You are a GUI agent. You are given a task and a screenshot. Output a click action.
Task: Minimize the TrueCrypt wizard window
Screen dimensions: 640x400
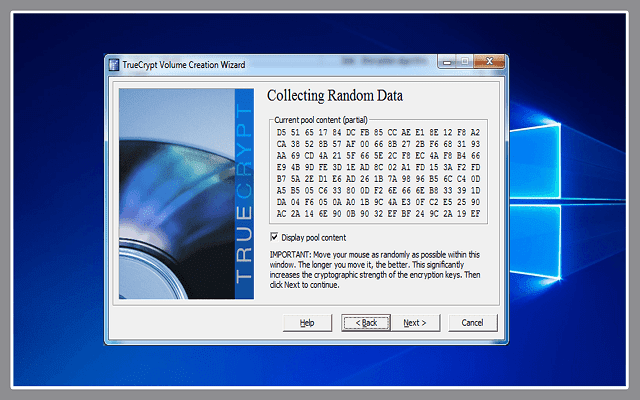[x=447, y=62]
